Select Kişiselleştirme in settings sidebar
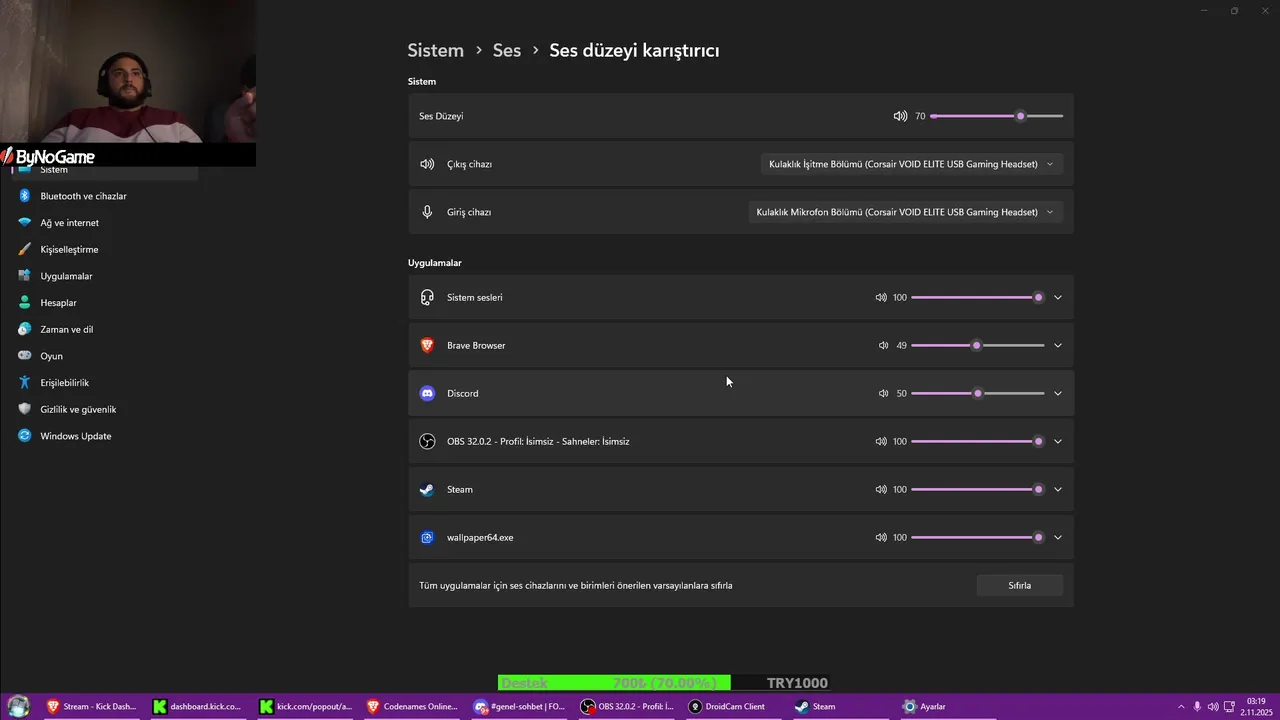Screen dimensions: 1280x720 [69, 249]
